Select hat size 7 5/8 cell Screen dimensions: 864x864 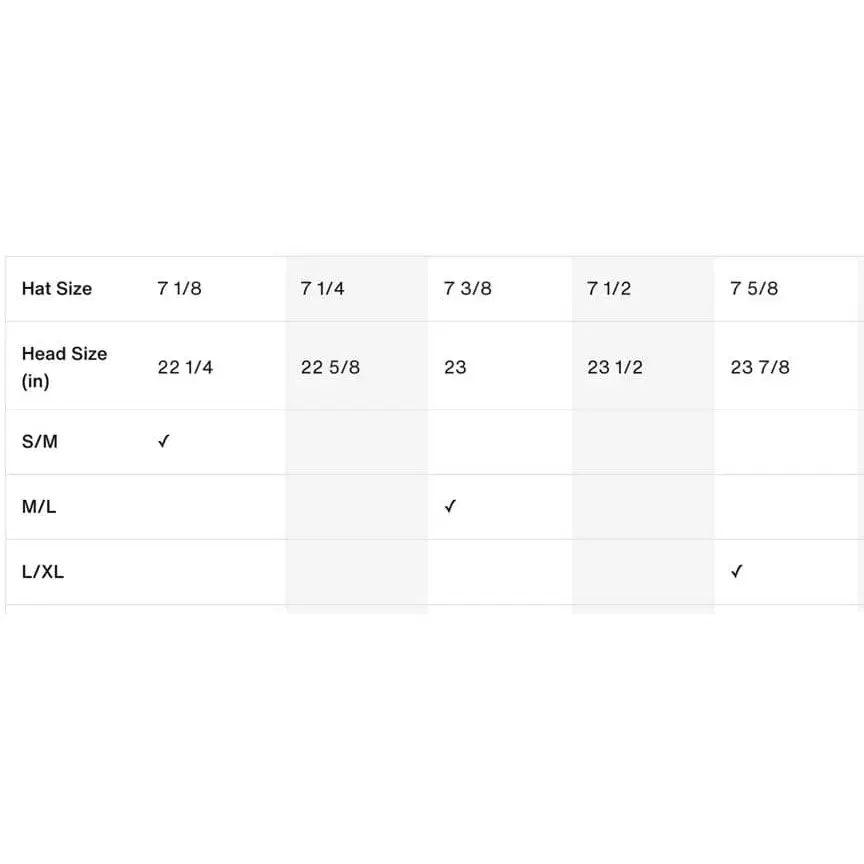click(x=754, y=288)
